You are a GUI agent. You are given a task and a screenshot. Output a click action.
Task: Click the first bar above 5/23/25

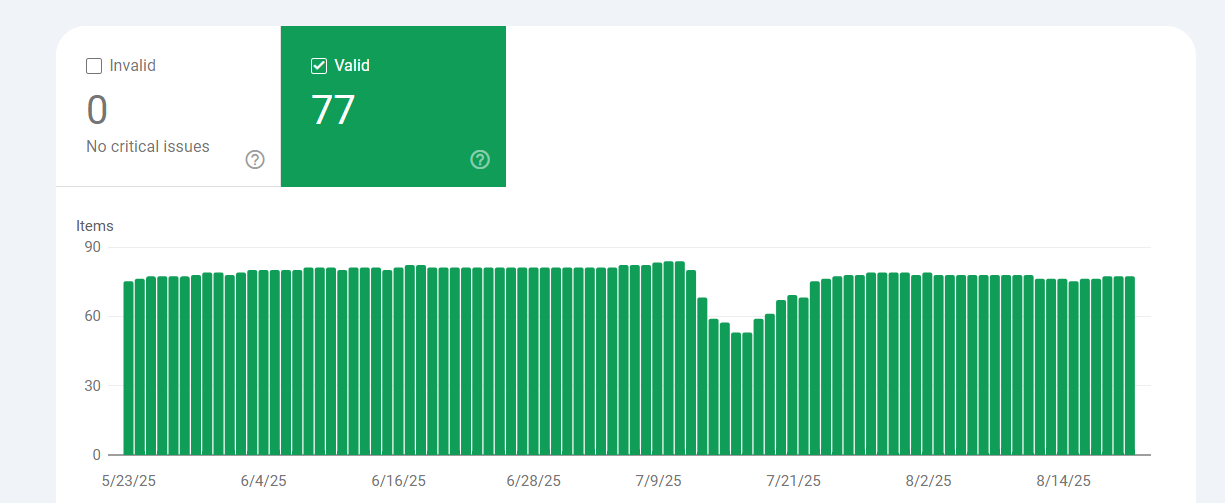click(x=129, y=368)
